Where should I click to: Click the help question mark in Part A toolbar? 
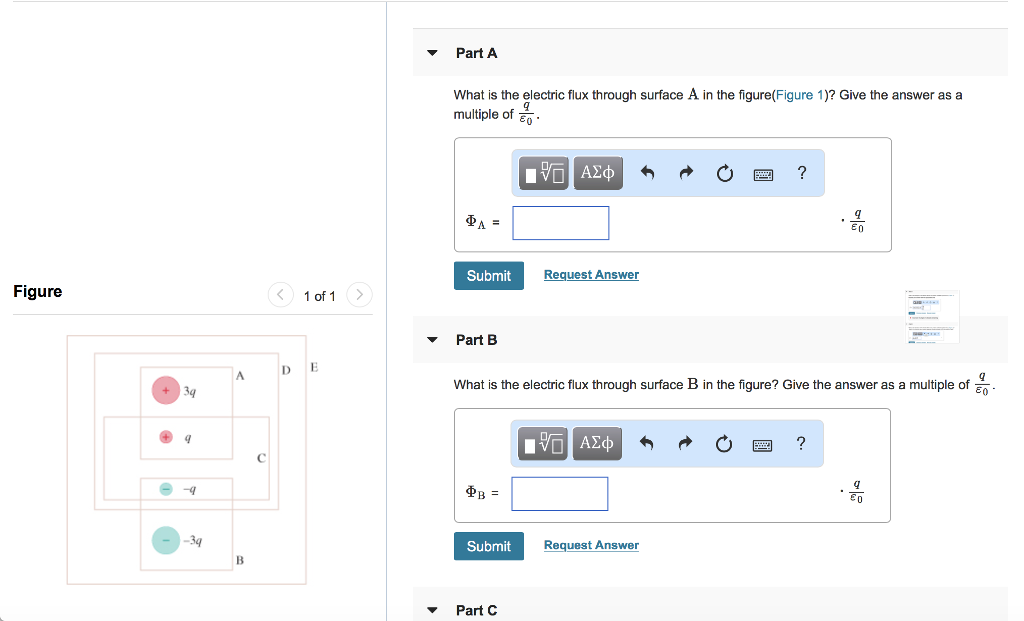coord(801,172)
